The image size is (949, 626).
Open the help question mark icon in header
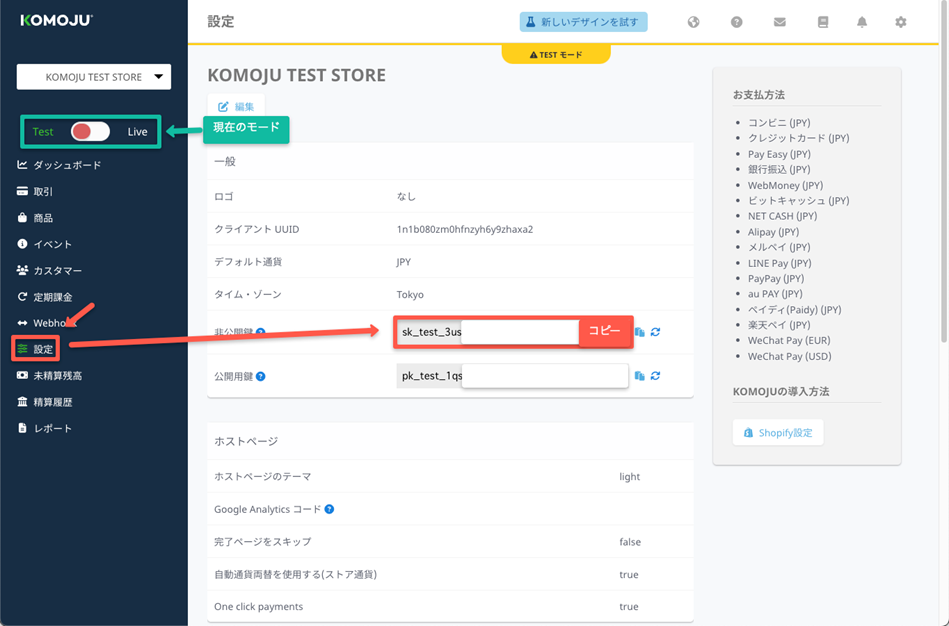736,22
